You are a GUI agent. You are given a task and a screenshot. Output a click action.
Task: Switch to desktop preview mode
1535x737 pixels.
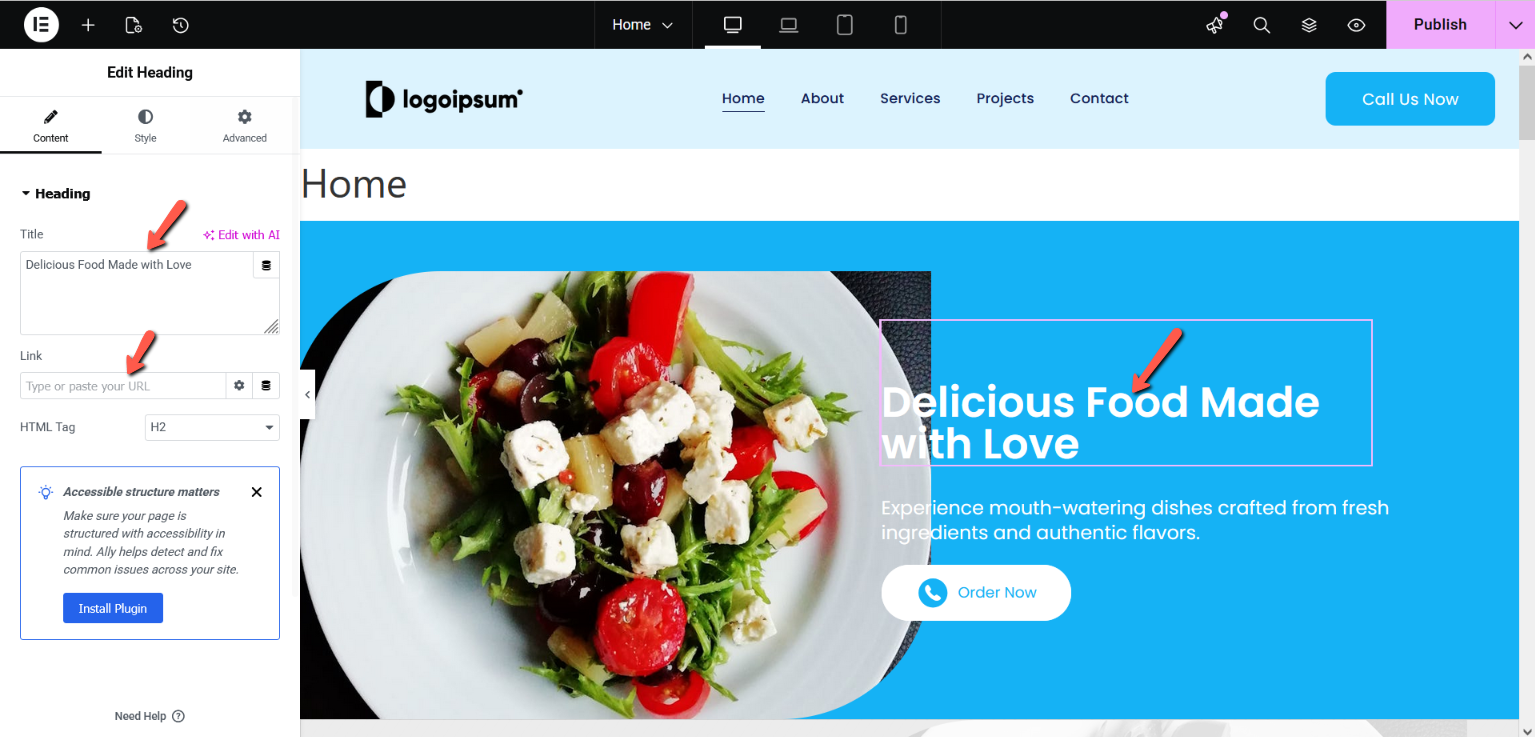coord(733,25)
